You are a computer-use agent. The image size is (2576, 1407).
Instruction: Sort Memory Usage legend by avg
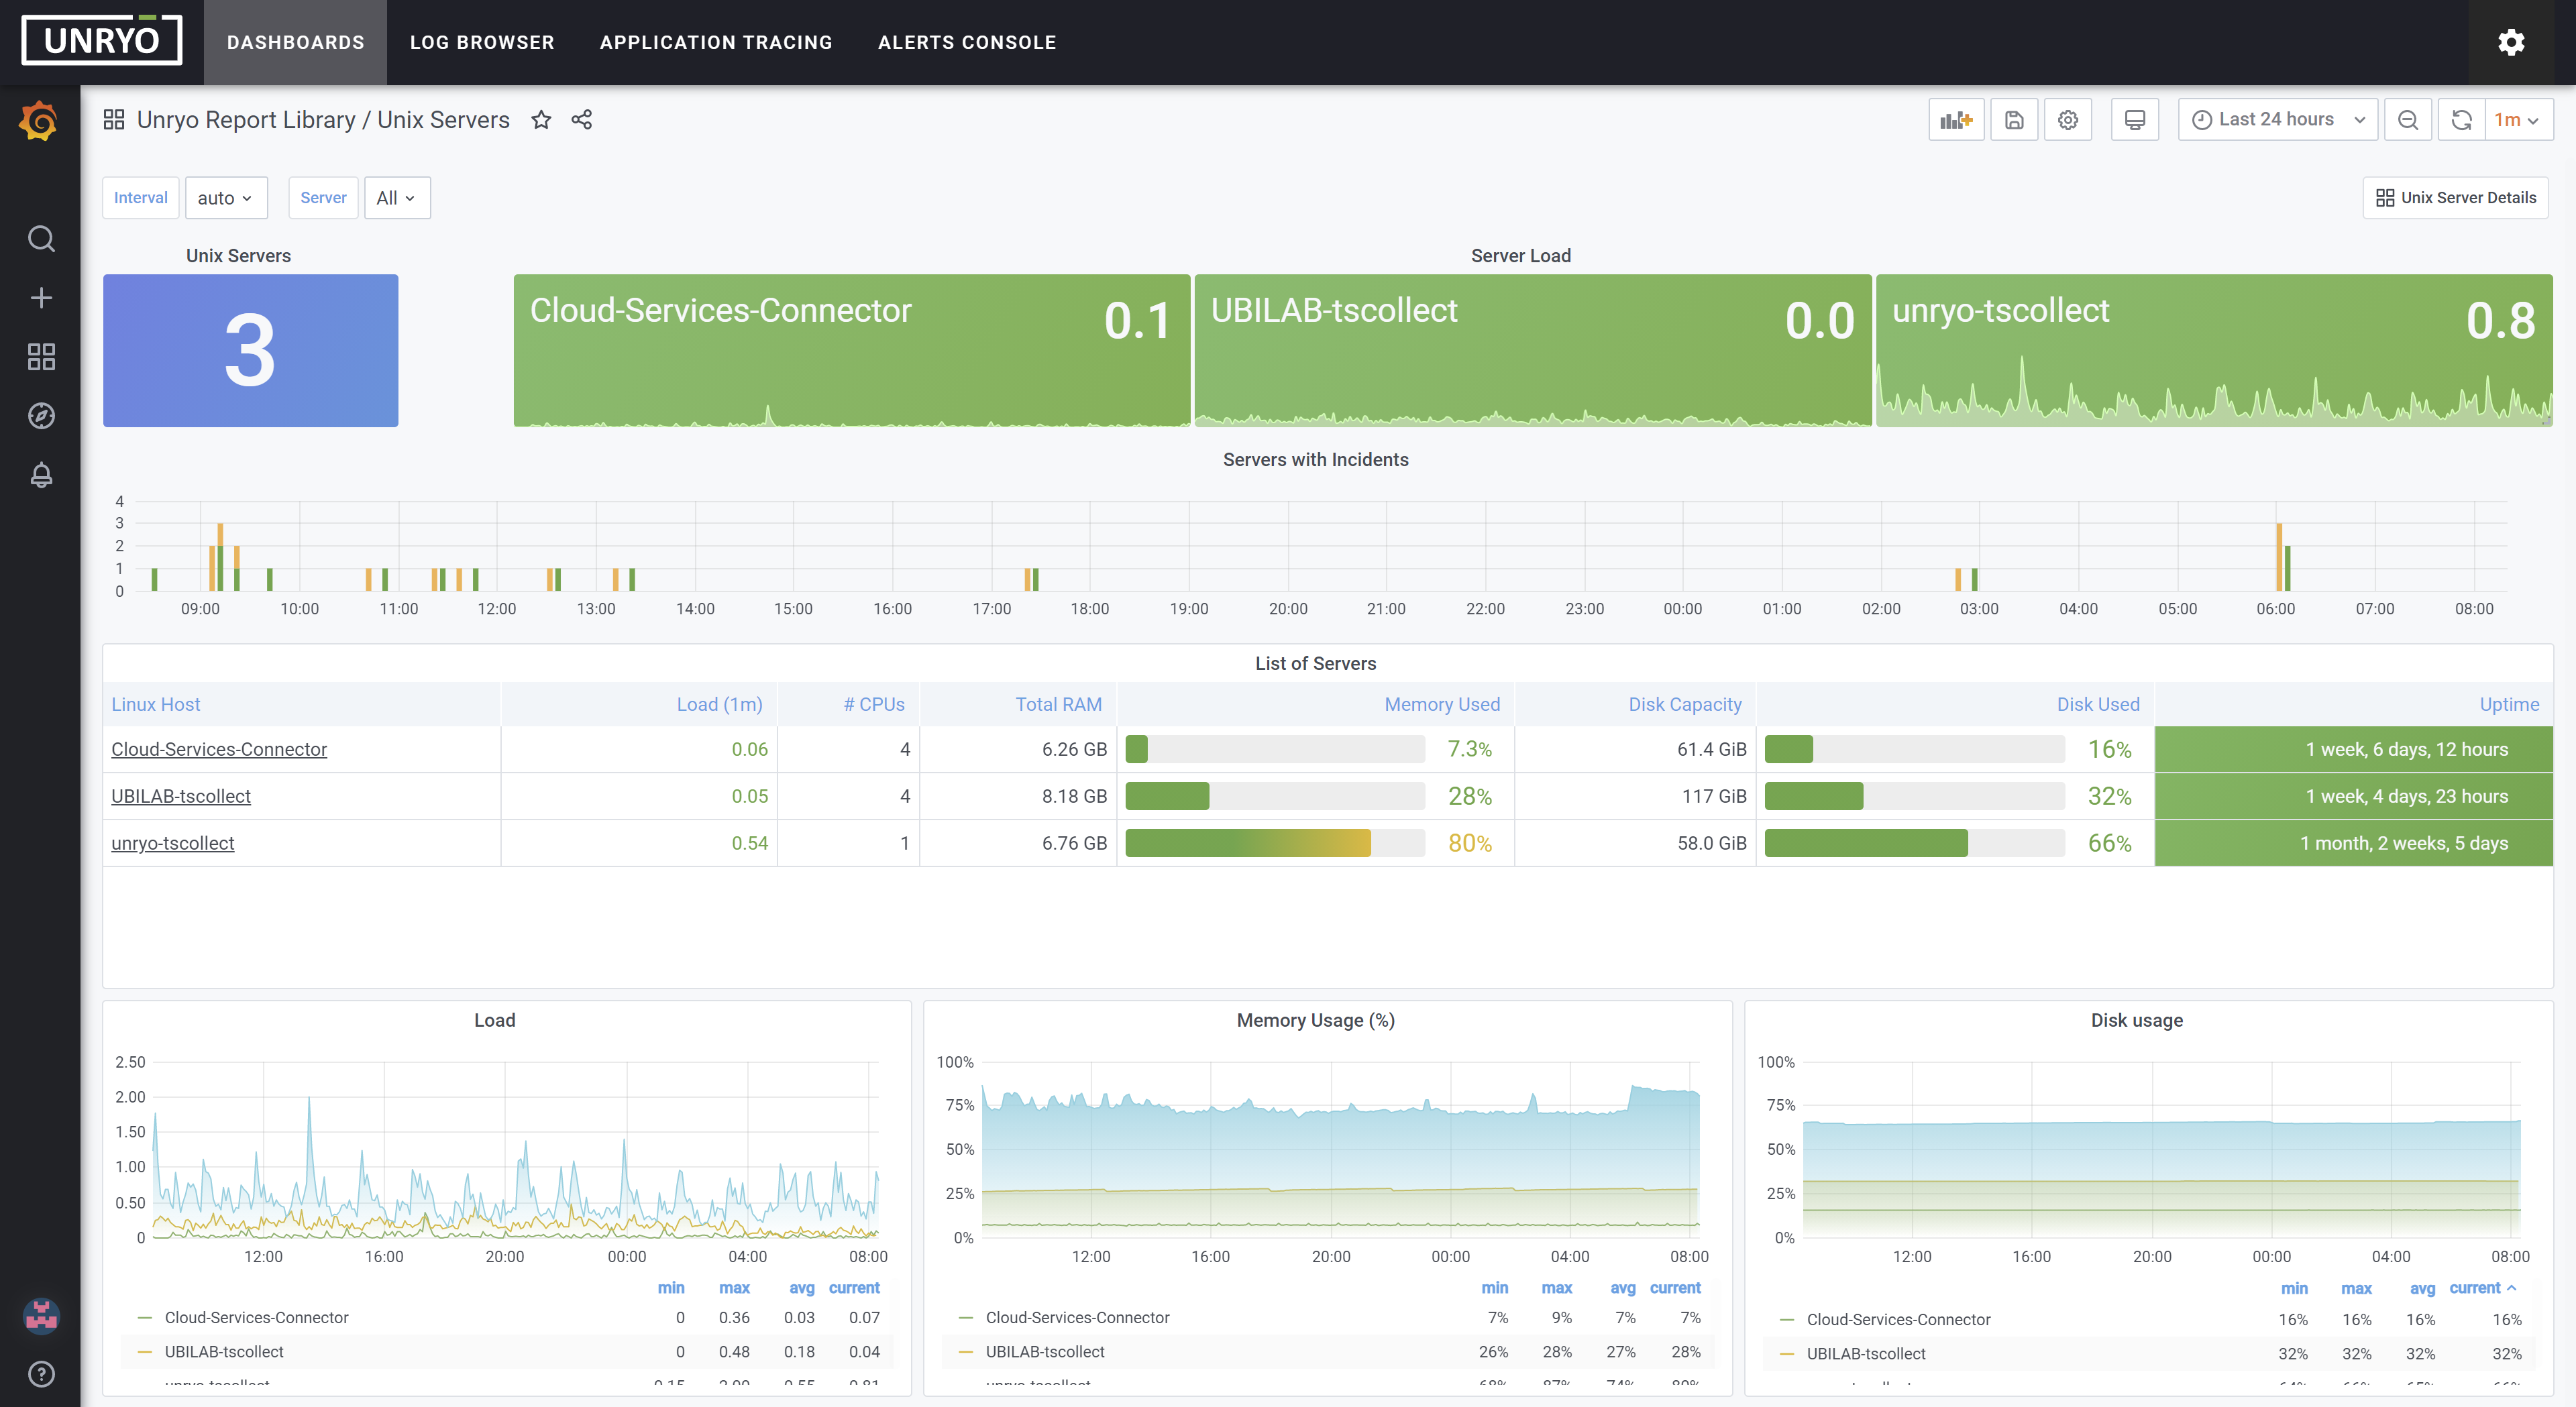click(1623, 1288)
